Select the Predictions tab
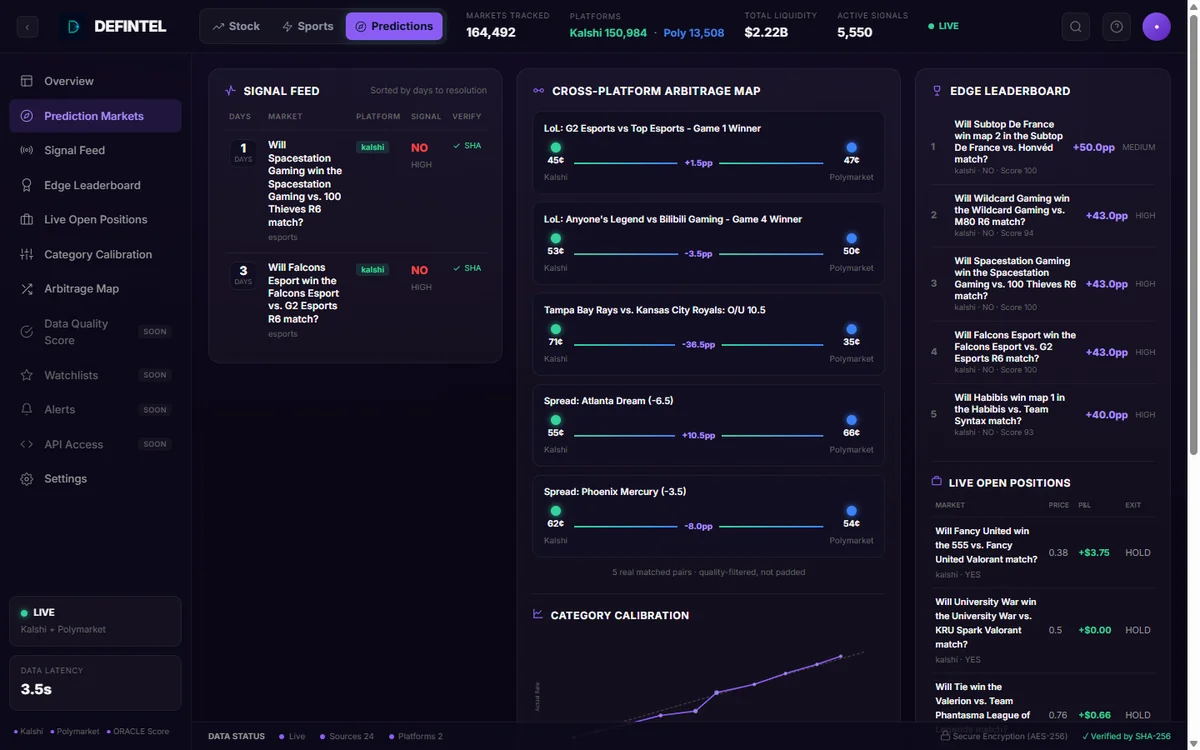The image size is (1200, 750). coord(394,26)
